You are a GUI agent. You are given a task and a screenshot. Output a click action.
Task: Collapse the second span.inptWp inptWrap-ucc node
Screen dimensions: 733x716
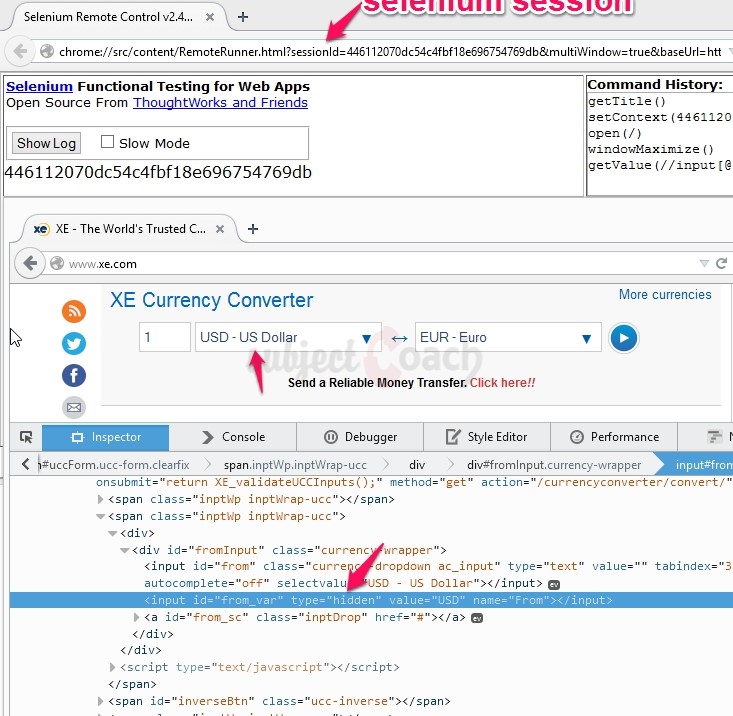click(x=100, y=516)
